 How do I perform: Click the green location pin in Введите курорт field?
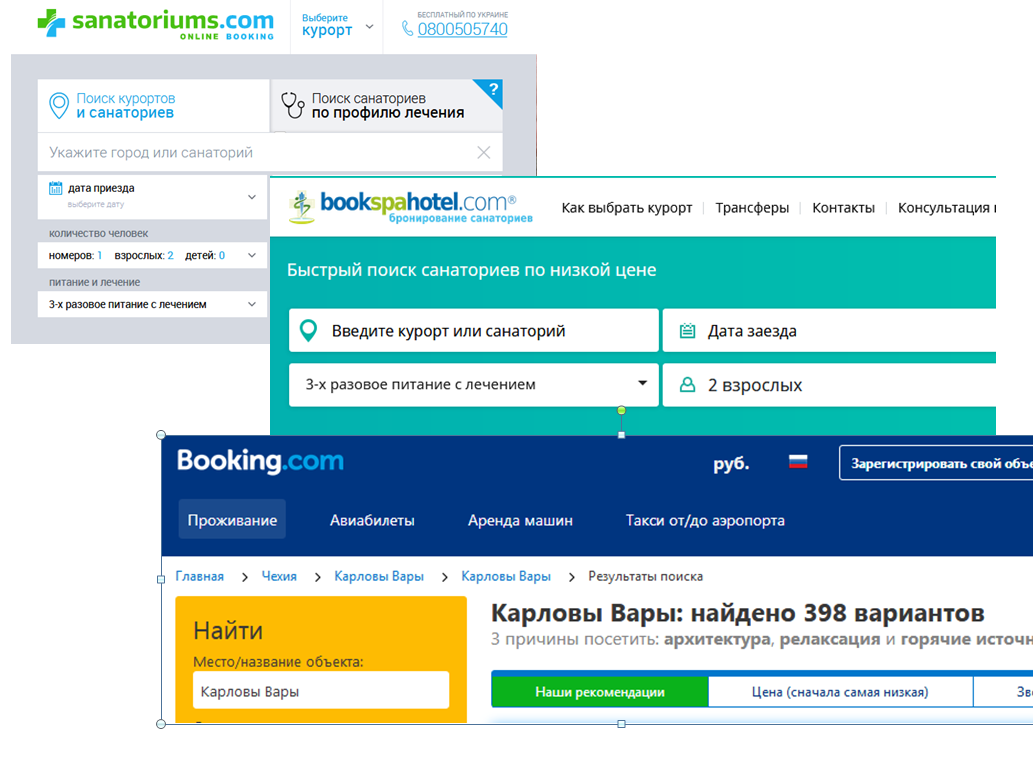tap(308, 331)
